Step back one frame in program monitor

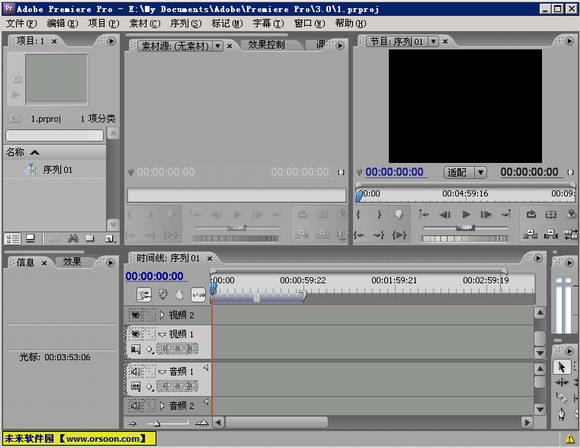pyautogui.click(x=445, y=214)
